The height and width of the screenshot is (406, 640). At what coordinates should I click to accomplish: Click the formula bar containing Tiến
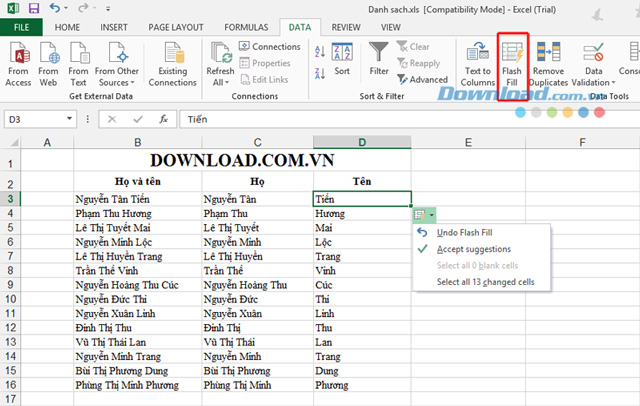(408, 119)
